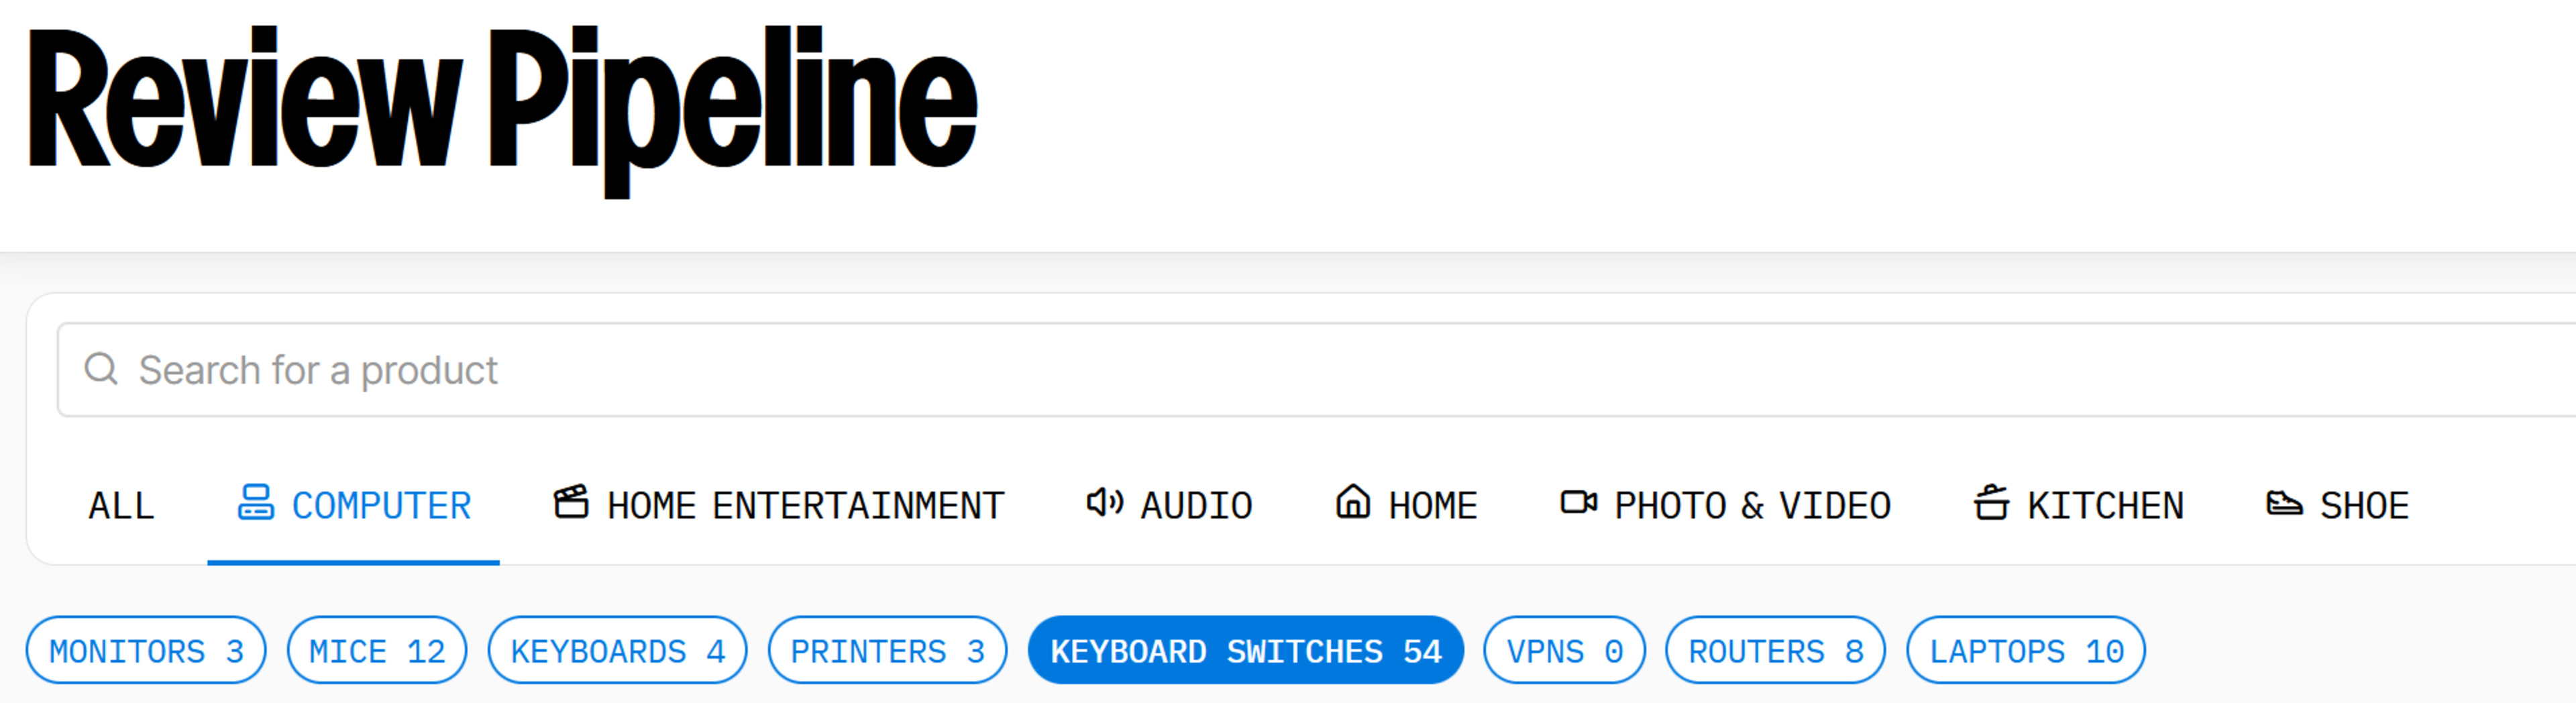Click the magnifying glass search icon

pos(101,369)
